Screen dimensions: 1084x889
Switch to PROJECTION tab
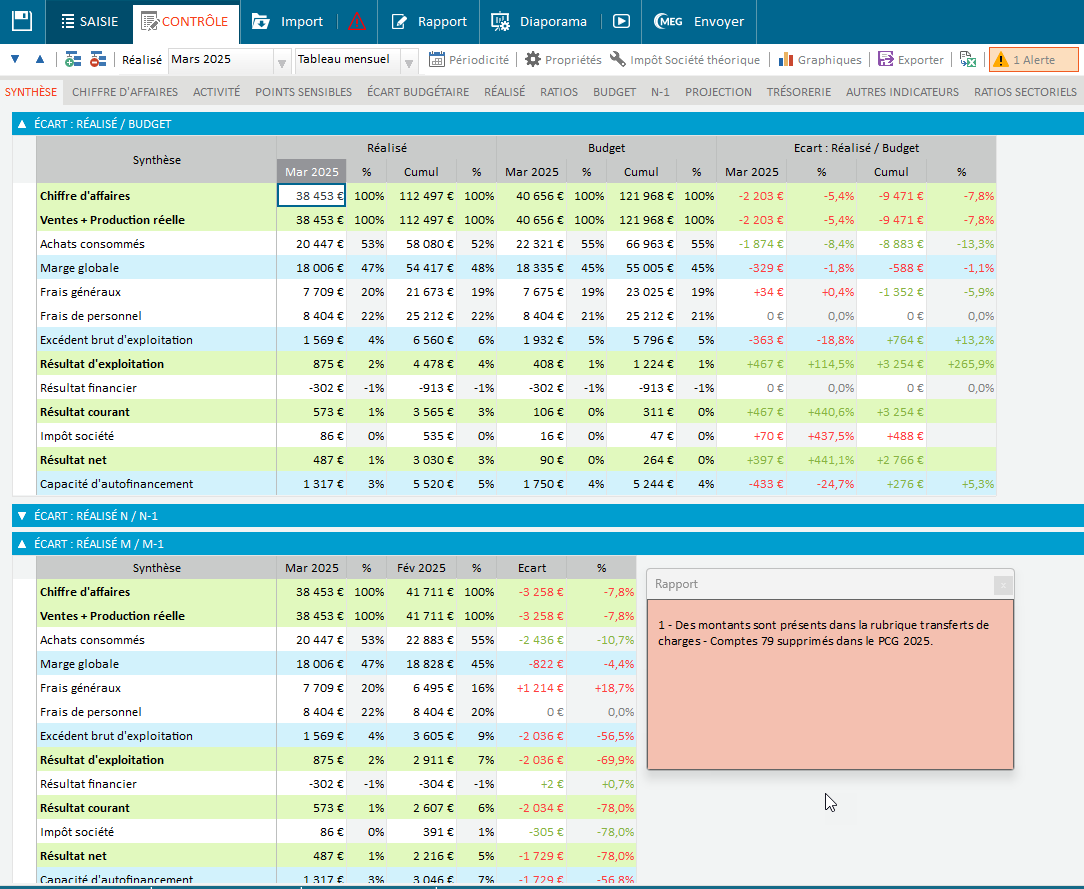click(x=718, y=92)
